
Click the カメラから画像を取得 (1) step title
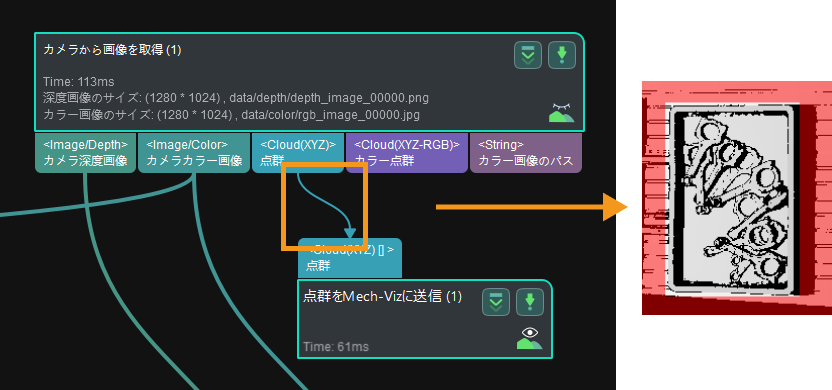(x=112, y=50)
